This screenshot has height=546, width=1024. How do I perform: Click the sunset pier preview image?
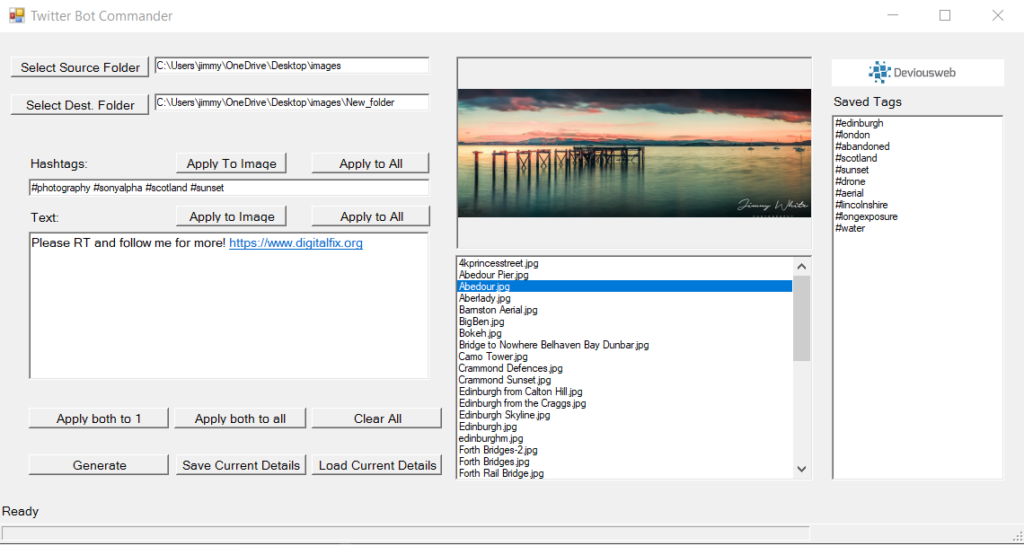tap(633, 153)
